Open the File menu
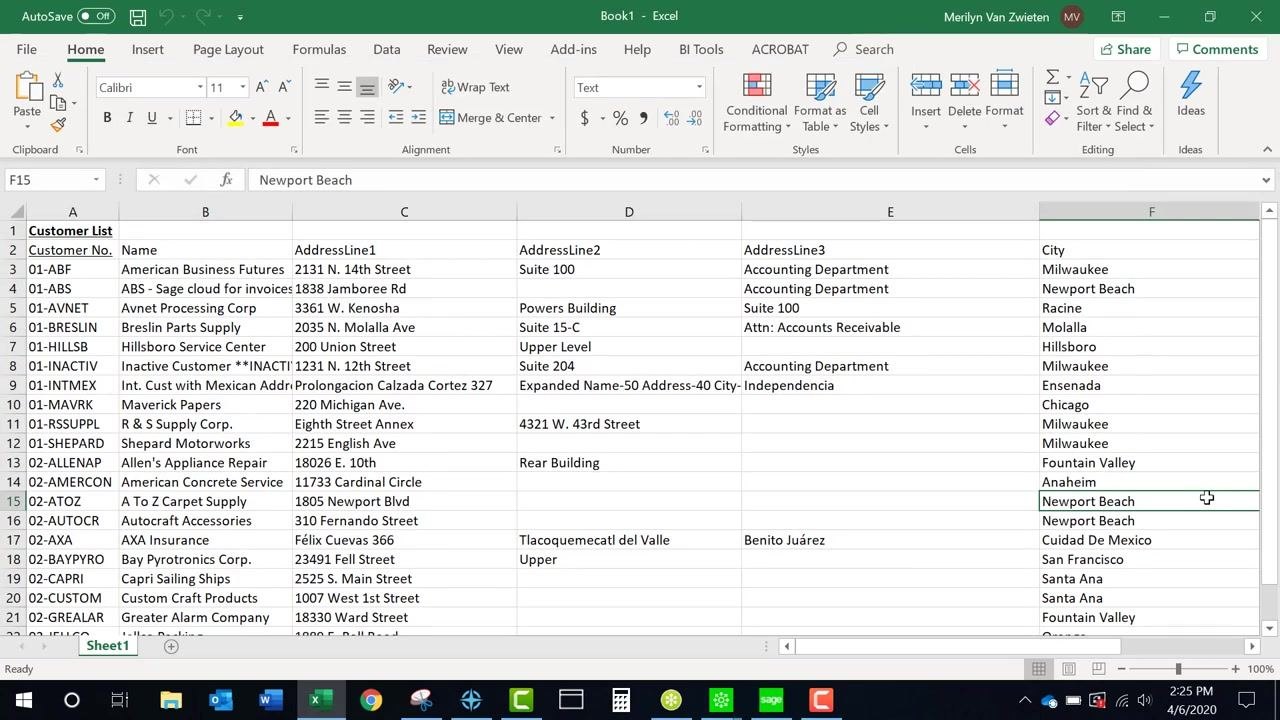This screenshot has width=1280, height=720. 26,49
